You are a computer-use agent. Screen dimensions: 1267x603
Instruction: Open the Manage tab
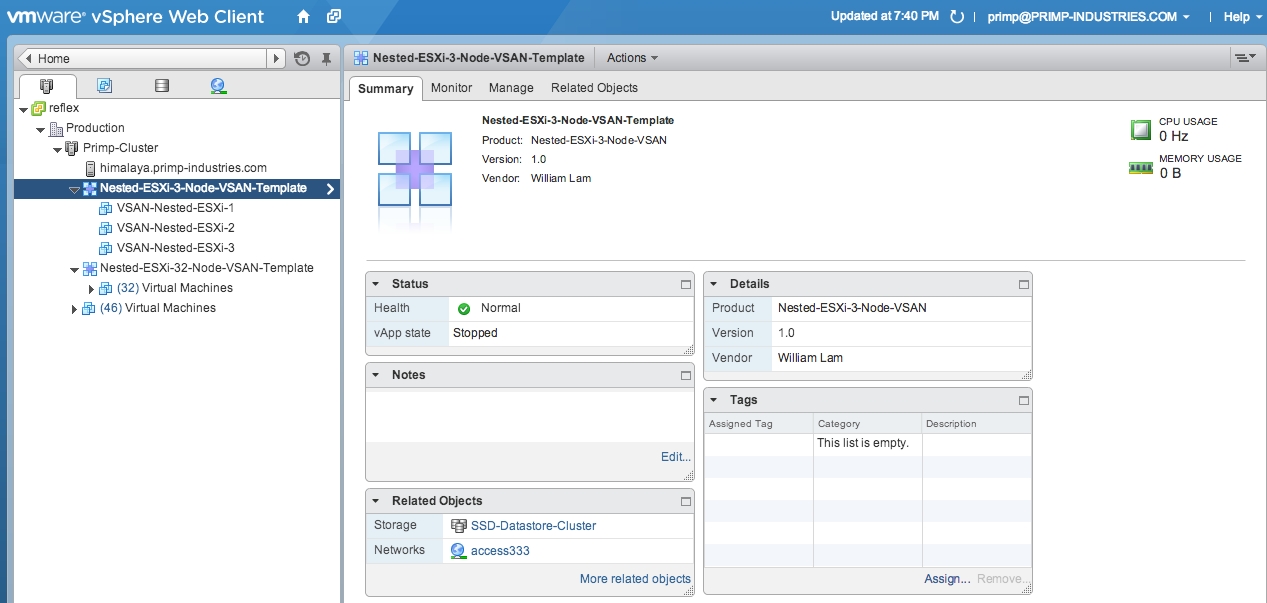pos(511,88)
